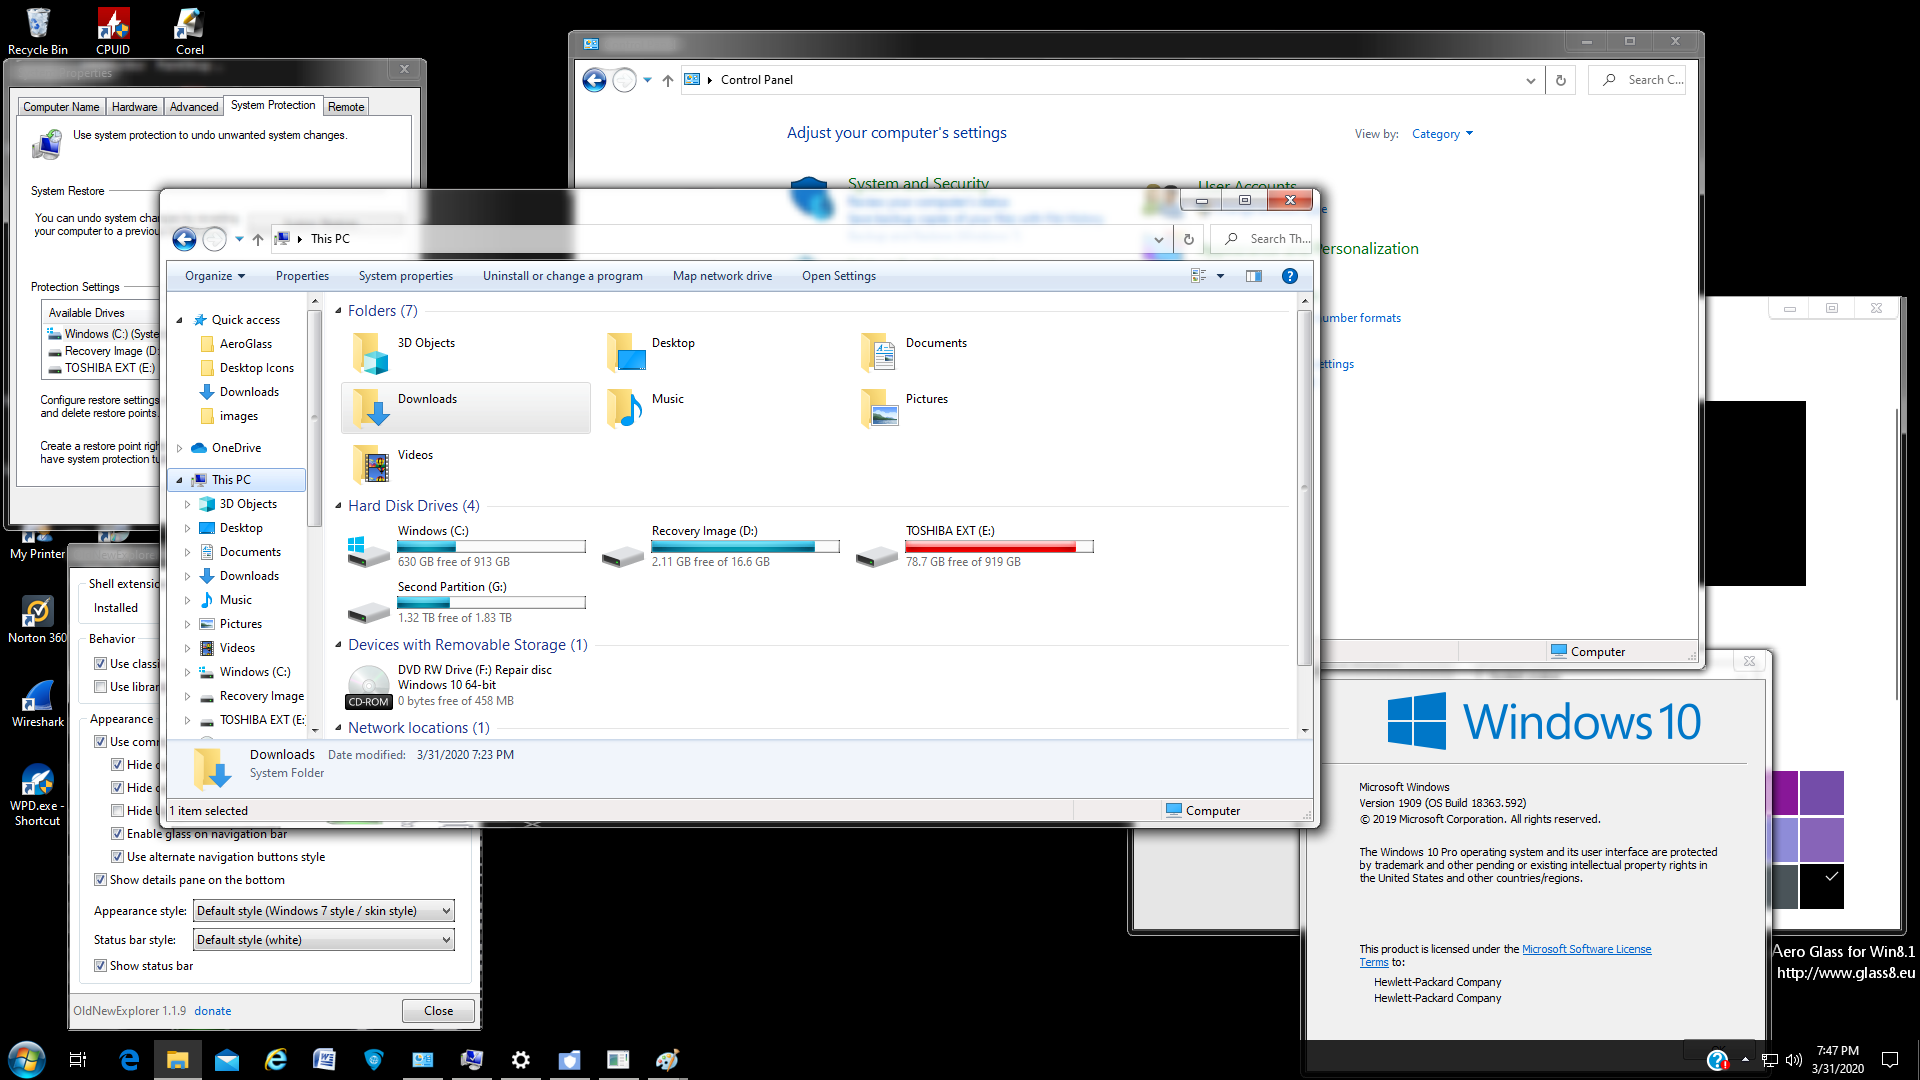
Task: Open the Wireshark desktop shortcut
Action: pos(38,703)
